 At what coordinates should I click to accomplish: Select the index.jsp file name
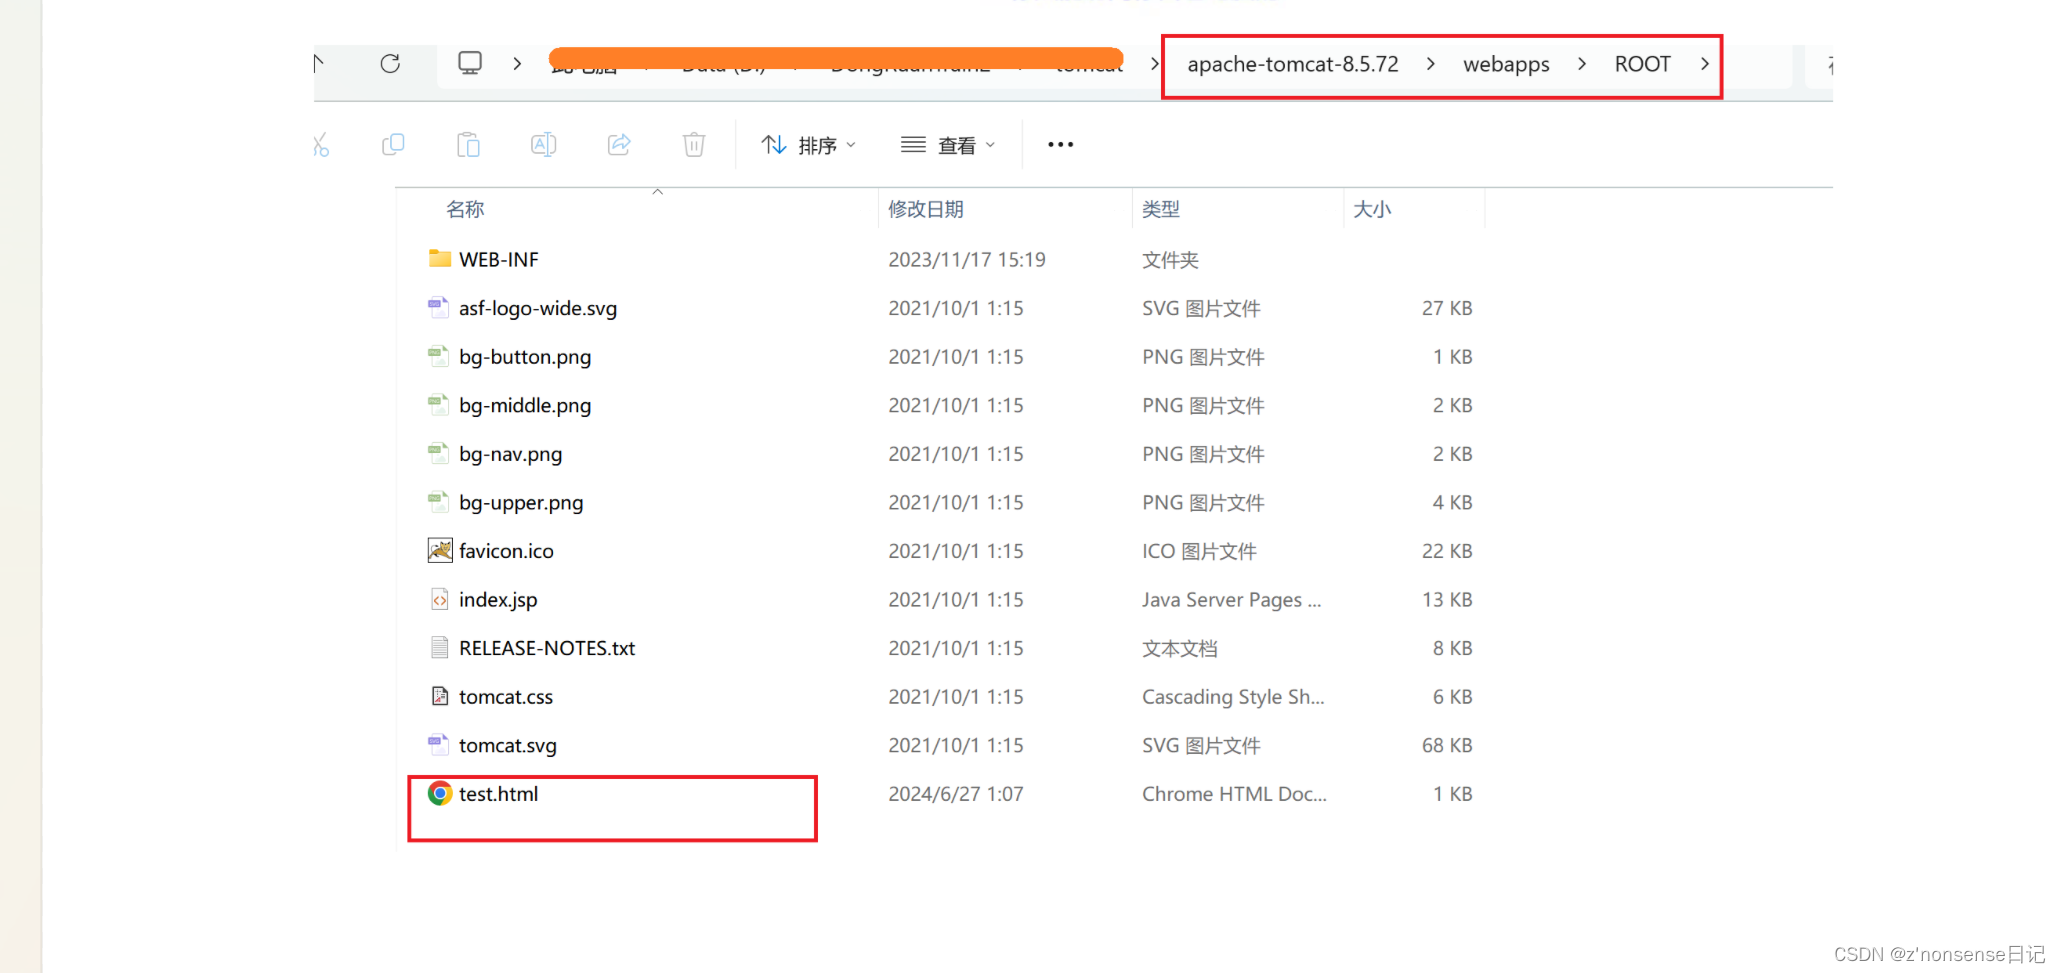[x=498, y=599]
